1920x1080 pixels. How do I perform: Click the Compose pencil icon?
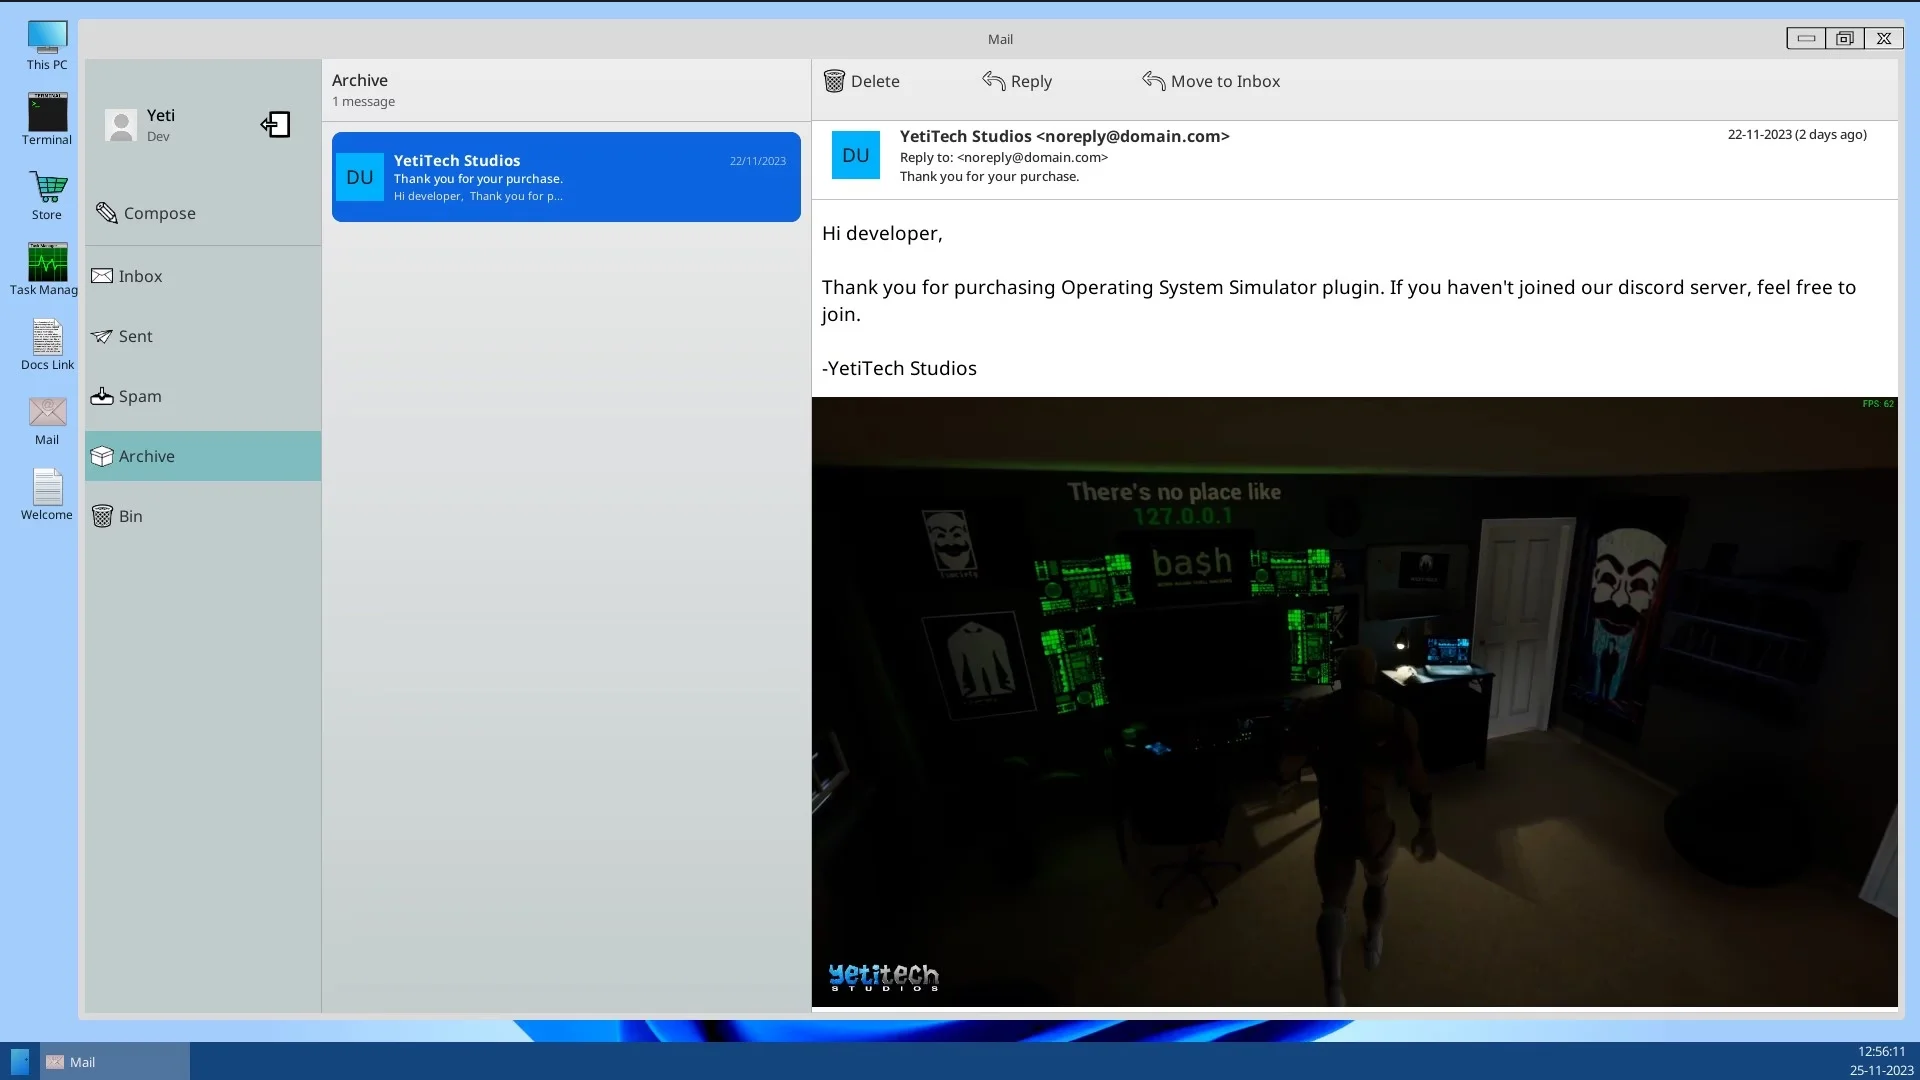[106, 213]
